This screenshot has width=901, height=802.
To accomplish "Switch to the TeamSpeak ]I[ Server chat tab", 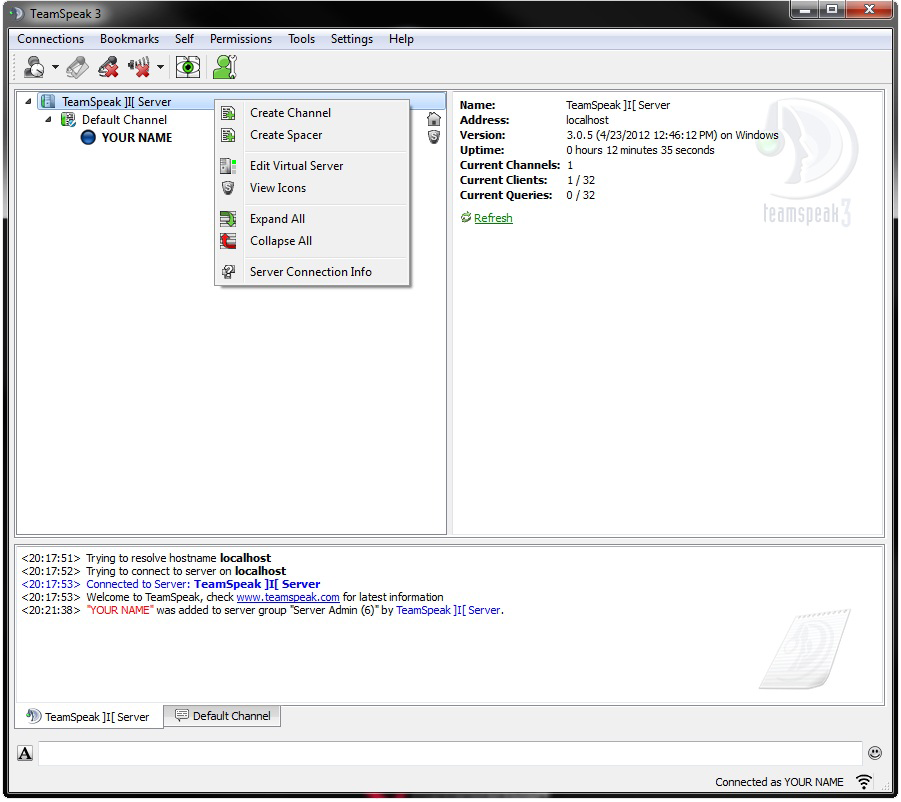I will (x=88, y=717).
